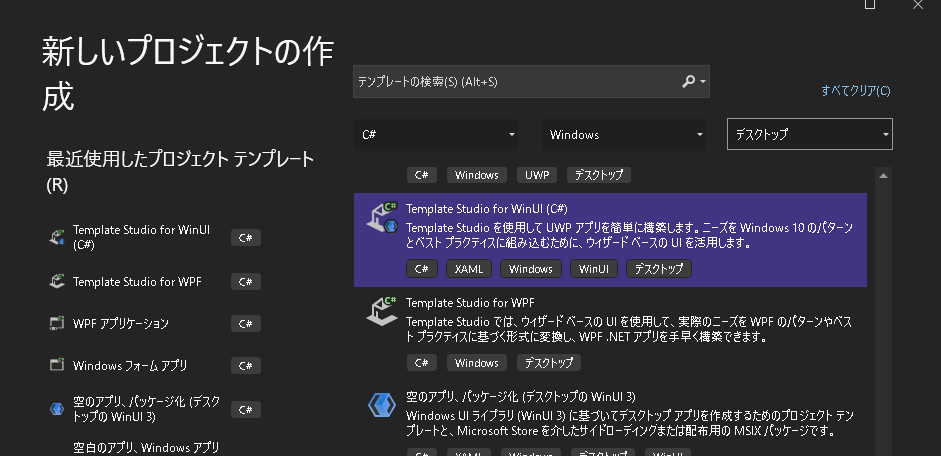The width and height of the screenshot is (941, 456).
Task: Click blue WinUI 3 icon in recent templates
Action: tap(56, 409)
